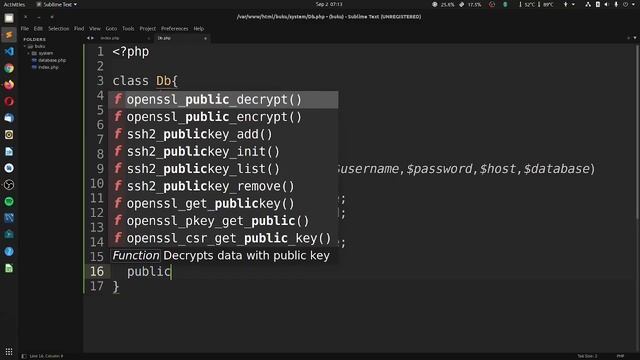Viewport: 640px width, 360px height.
Task: Launch Visual Studio Code from dock
Action: [9, 51]
